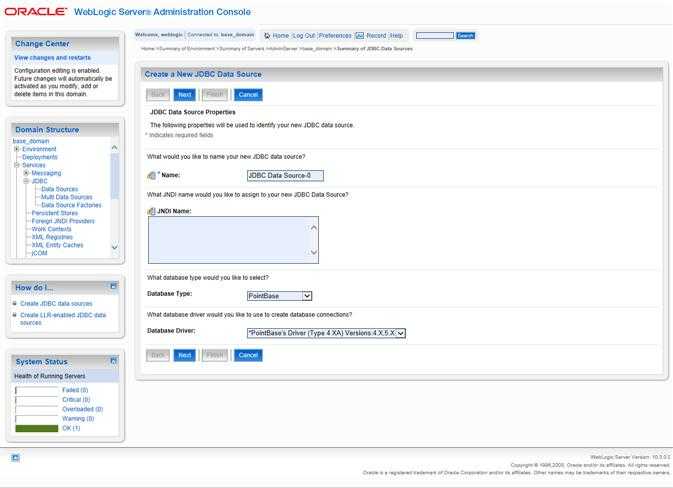This screenshot has width=673, height=488.
Task: Open Home link in top toolbar
Action: [x=281, y=36]
